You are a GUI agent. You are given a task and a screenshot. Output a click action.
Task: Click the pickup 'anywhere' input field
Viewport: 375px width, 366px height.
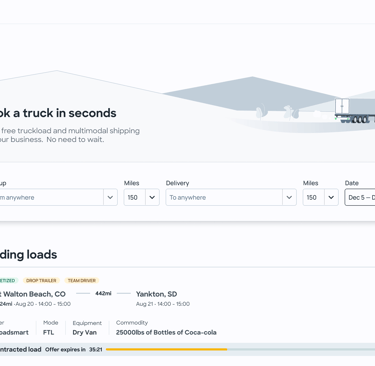point(51,197)
